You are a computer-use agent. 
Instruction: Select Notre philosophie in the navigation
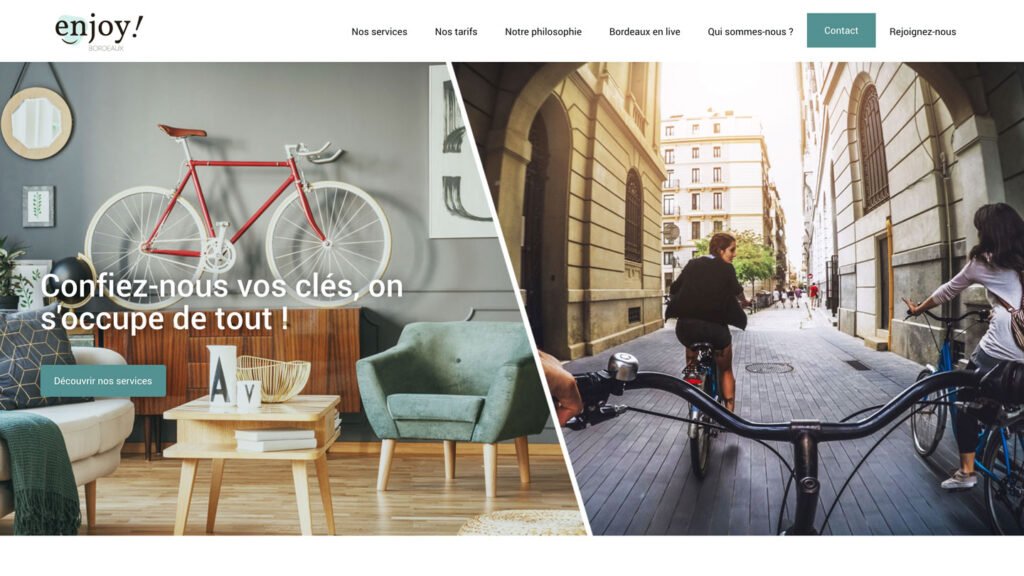tap(543, 31)
